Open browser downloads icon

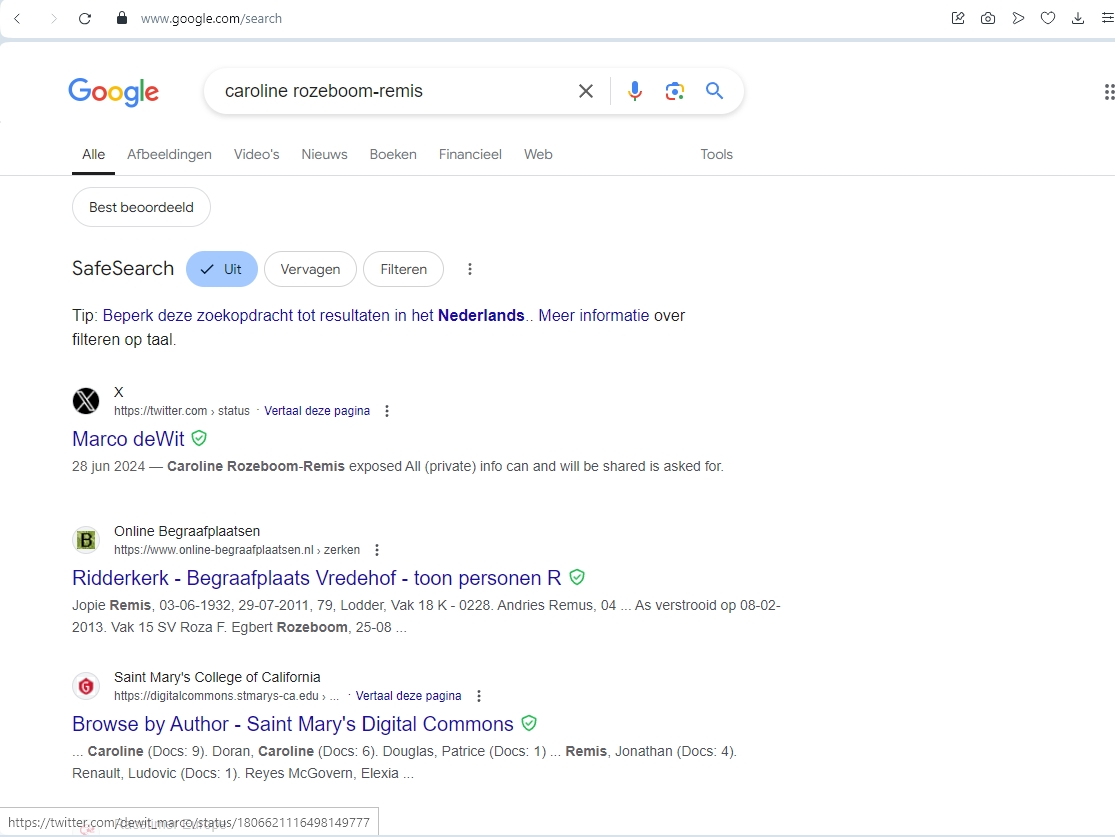point(1078,18)
